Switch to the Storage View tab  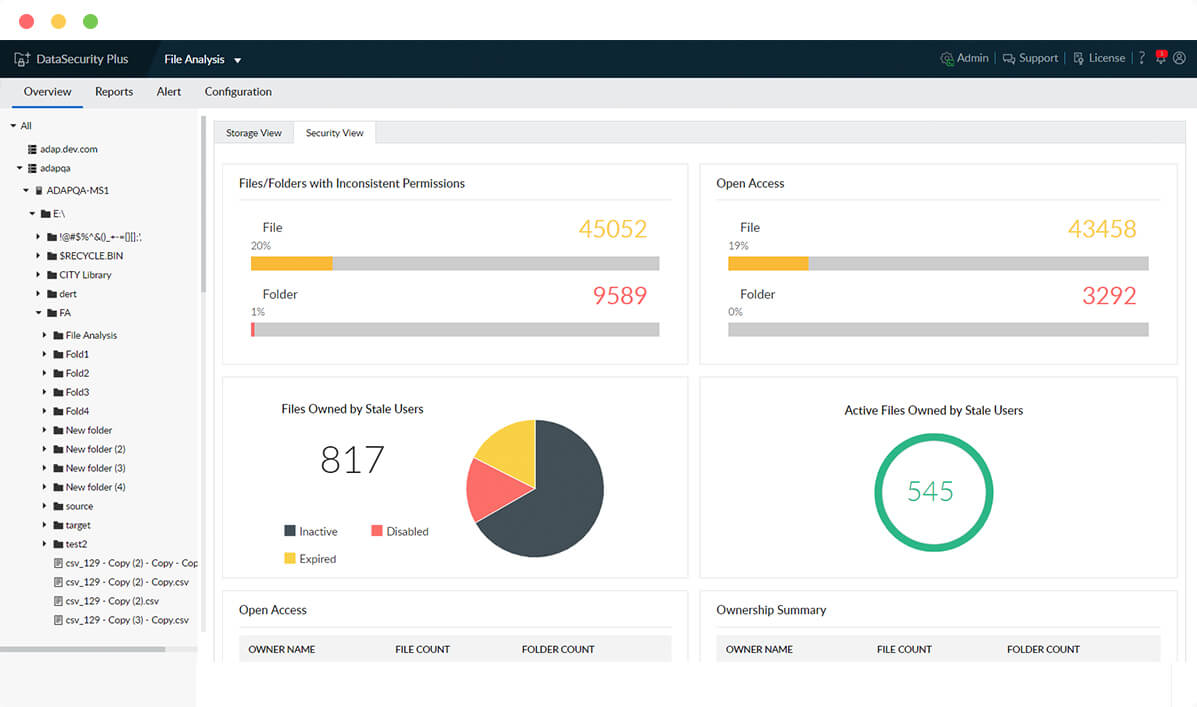point(252,131)
